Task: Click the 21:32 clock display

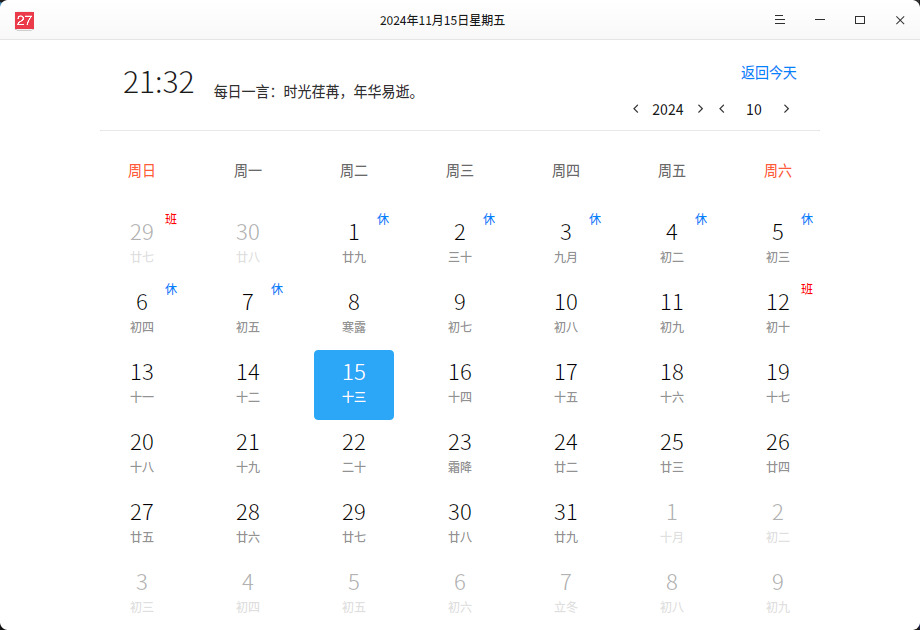Action: pos(158,82)
